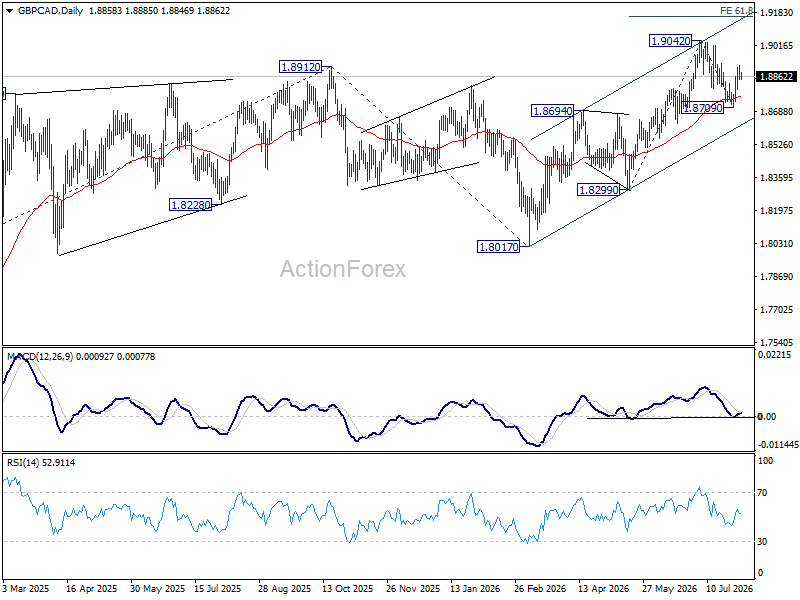Click the 1.87090 price label
Image resolution: width=800 pixels, height=600 pixels.
[x=703, y=108]
